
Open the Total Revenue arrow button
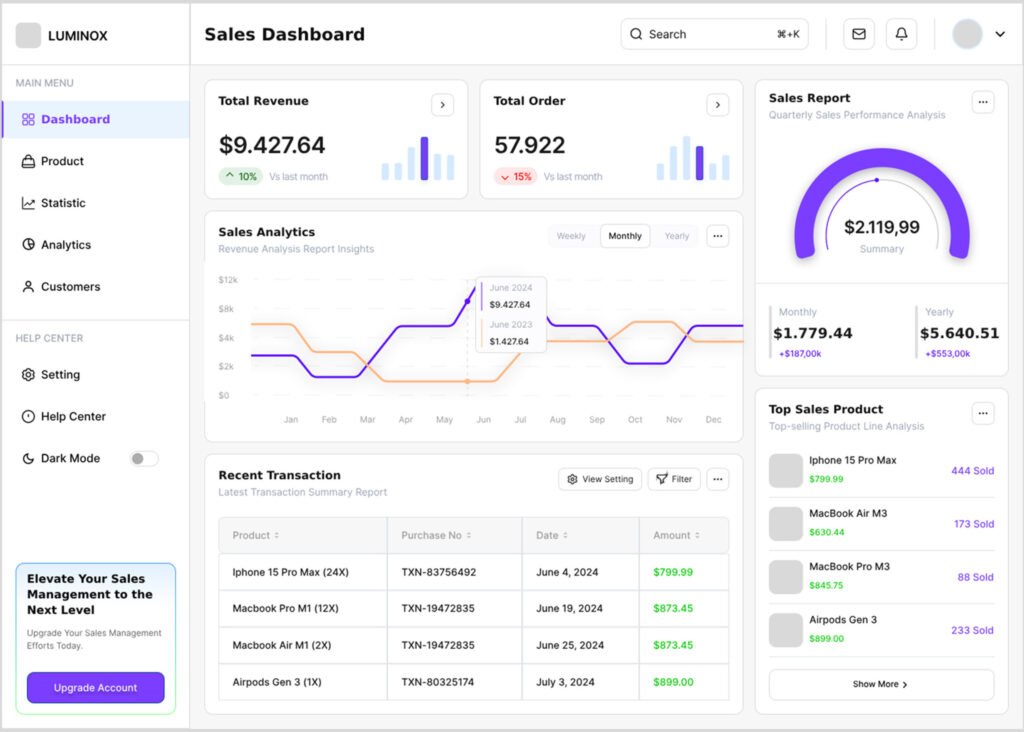[442, 105]
